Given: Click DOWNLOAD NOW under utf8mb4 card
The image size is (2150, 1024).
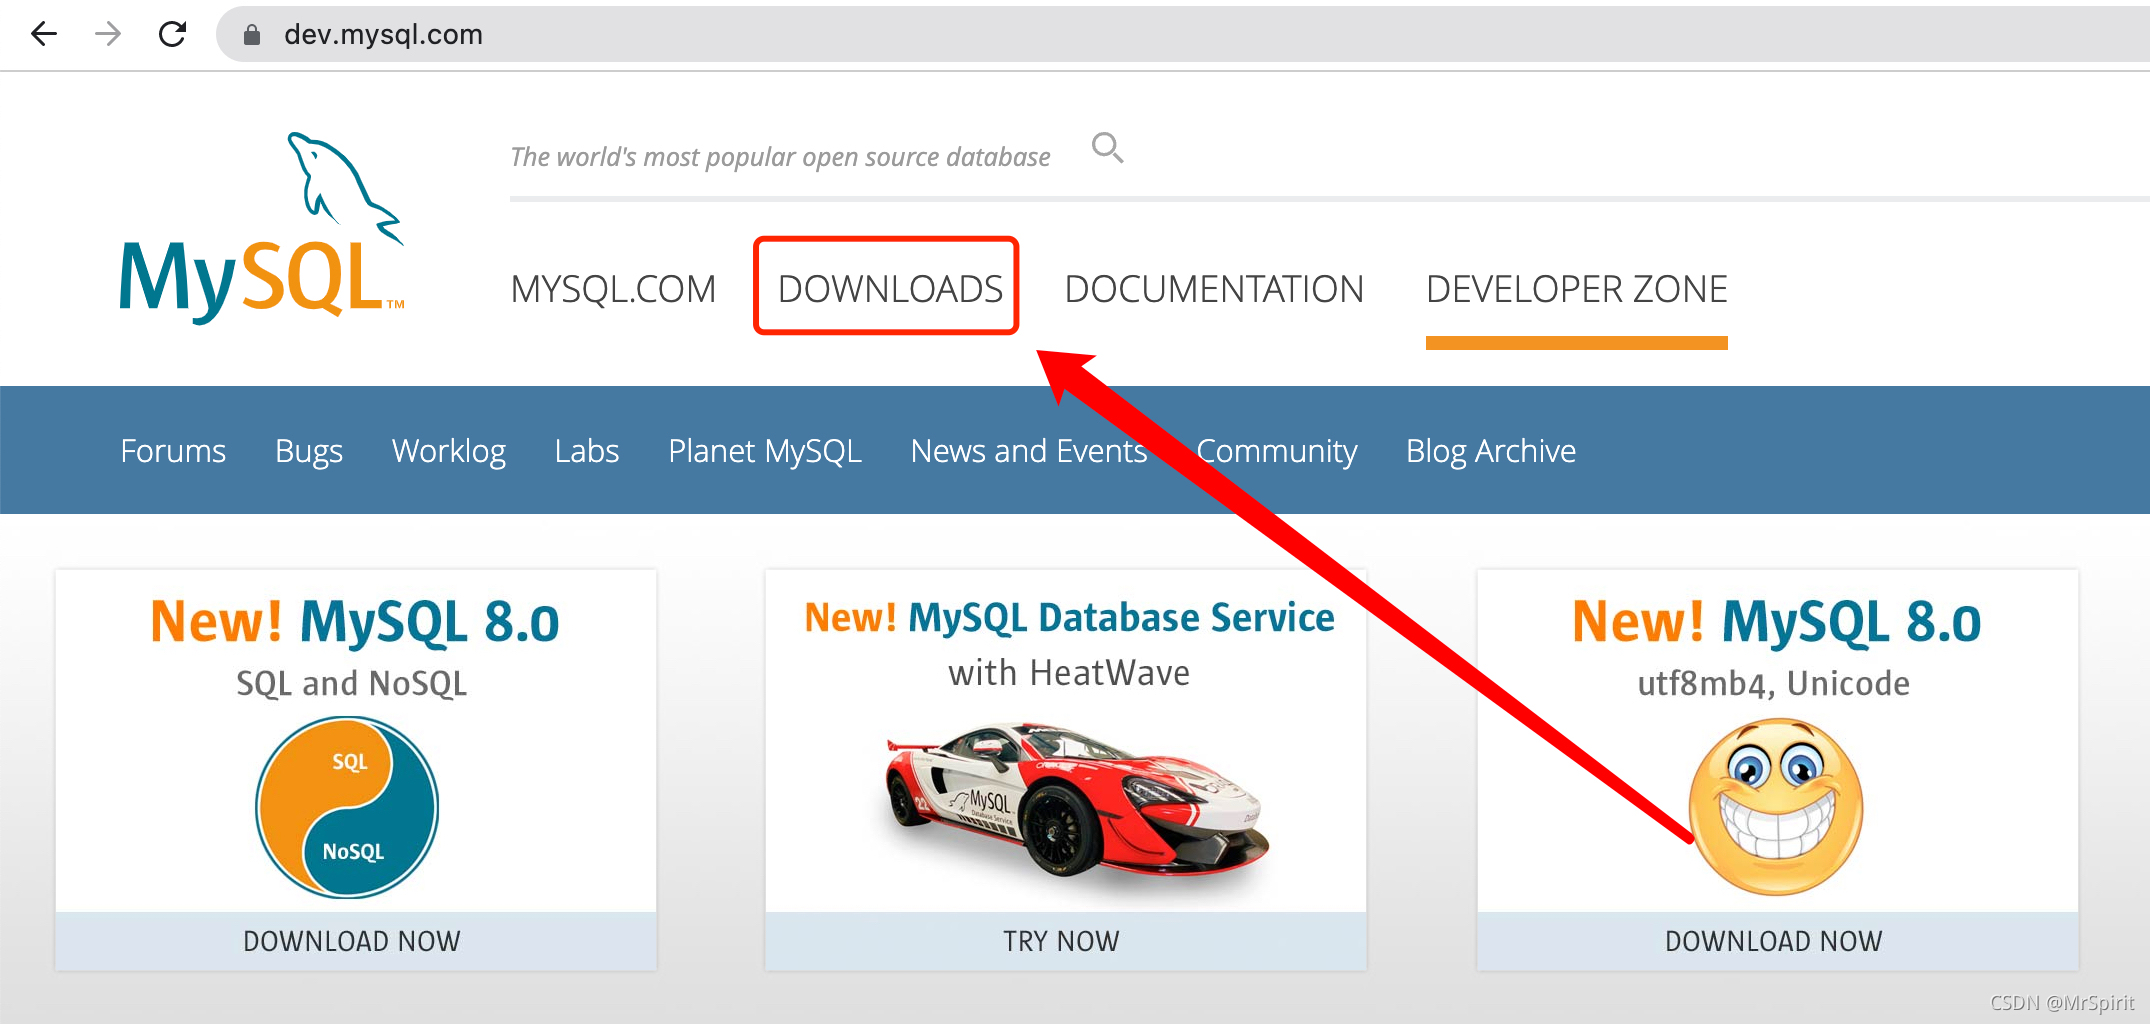Looking at the screenshot, I should (x=1777, y=941).
